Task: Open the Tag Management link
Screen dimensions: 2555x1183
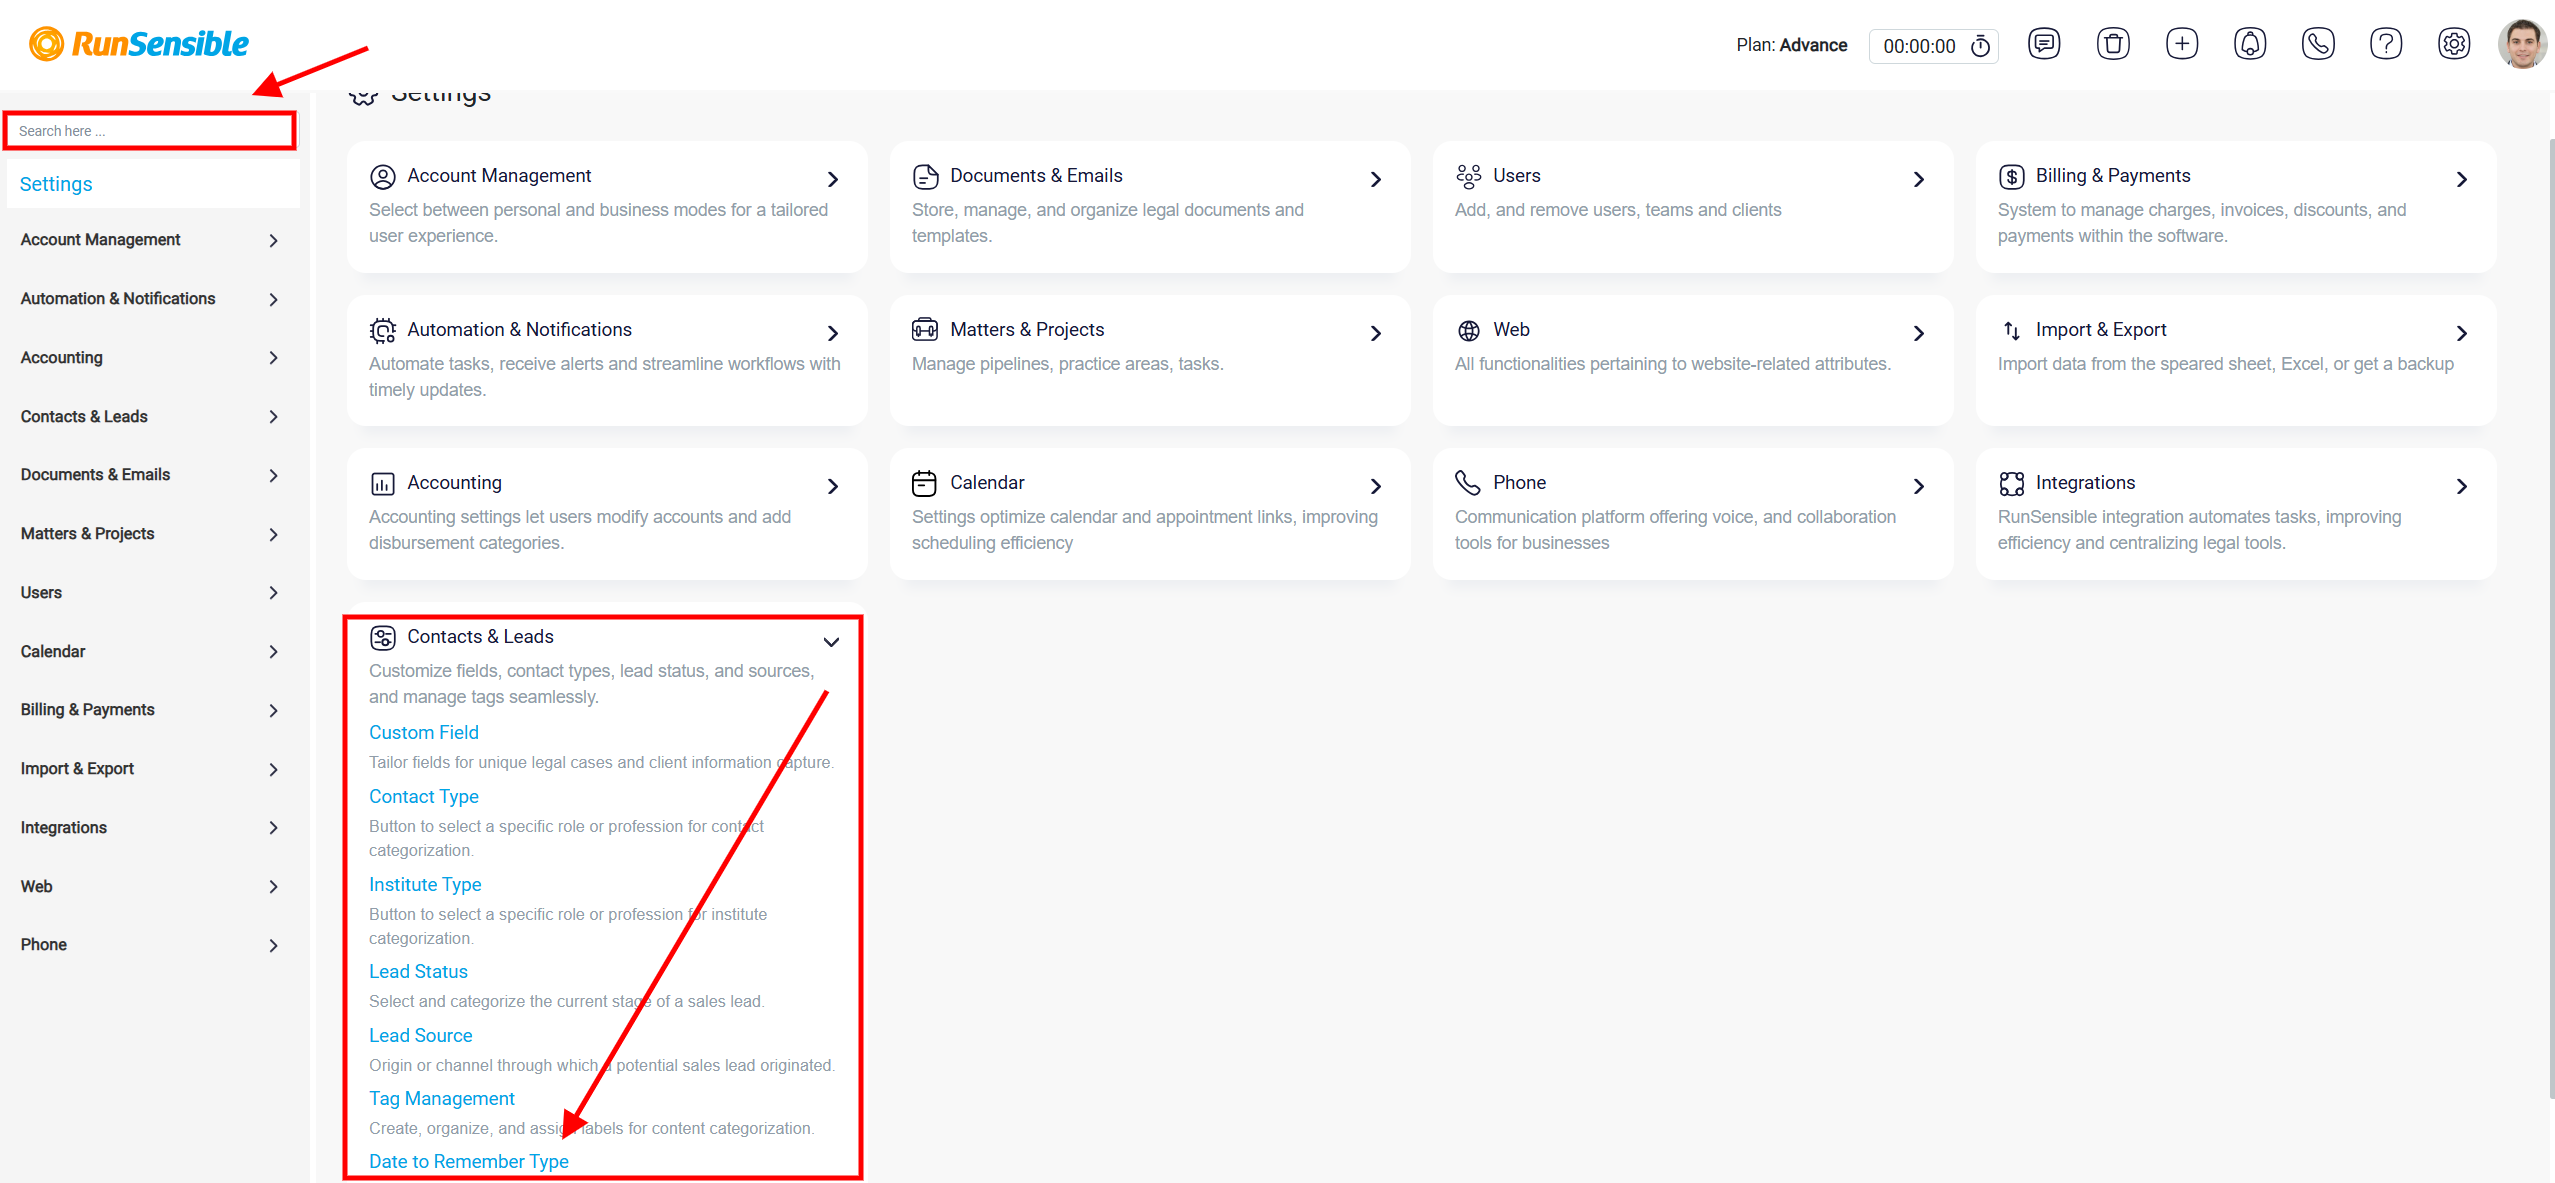Action: (x=442, y=1098)
